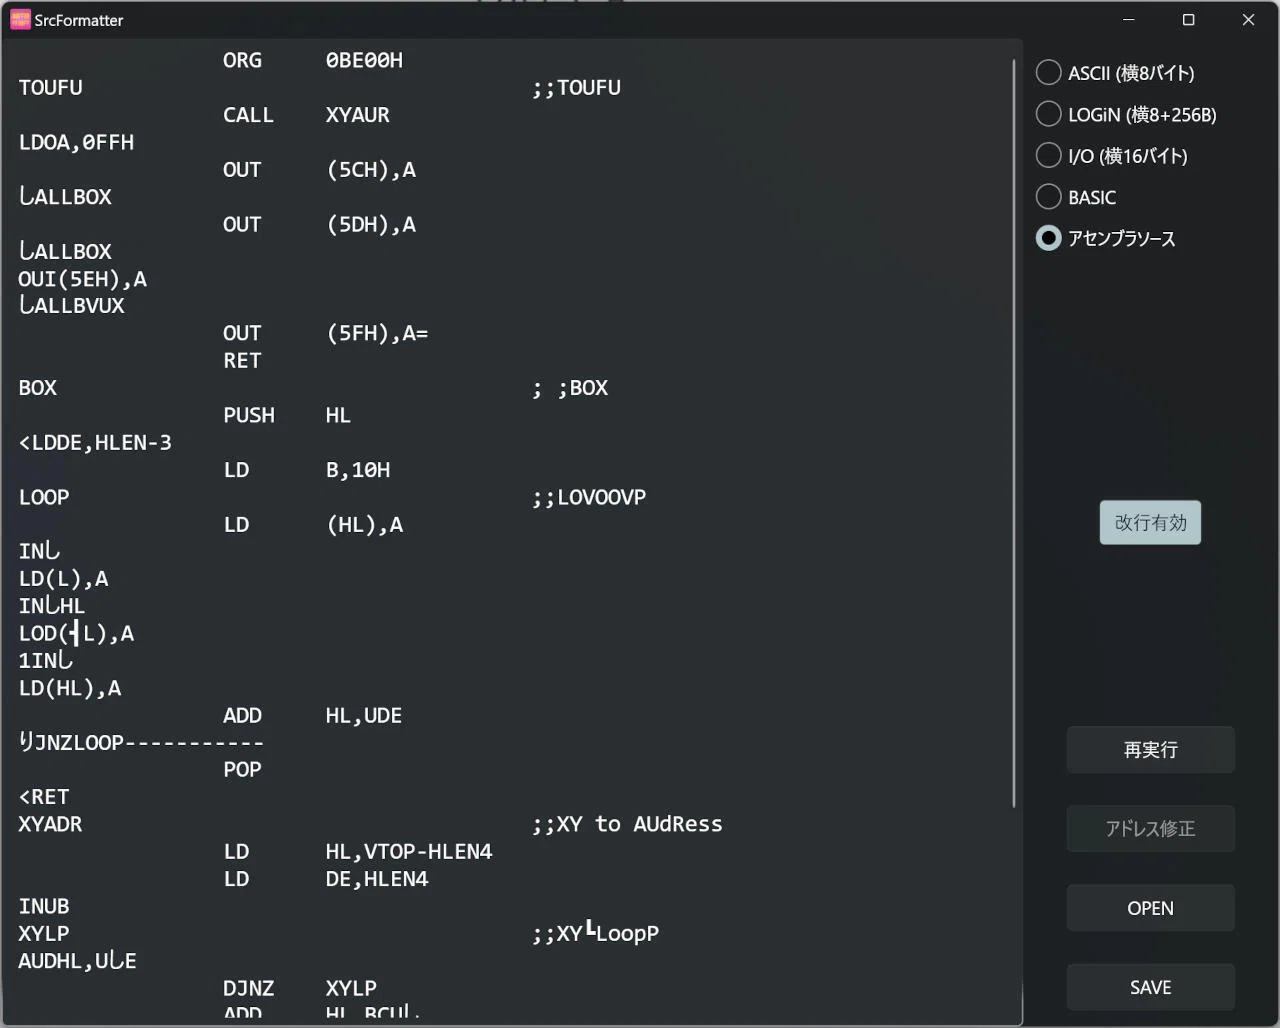Click the 'LDOA,0FFH' line
The image size is (1280, 1028).
(76, 142)
